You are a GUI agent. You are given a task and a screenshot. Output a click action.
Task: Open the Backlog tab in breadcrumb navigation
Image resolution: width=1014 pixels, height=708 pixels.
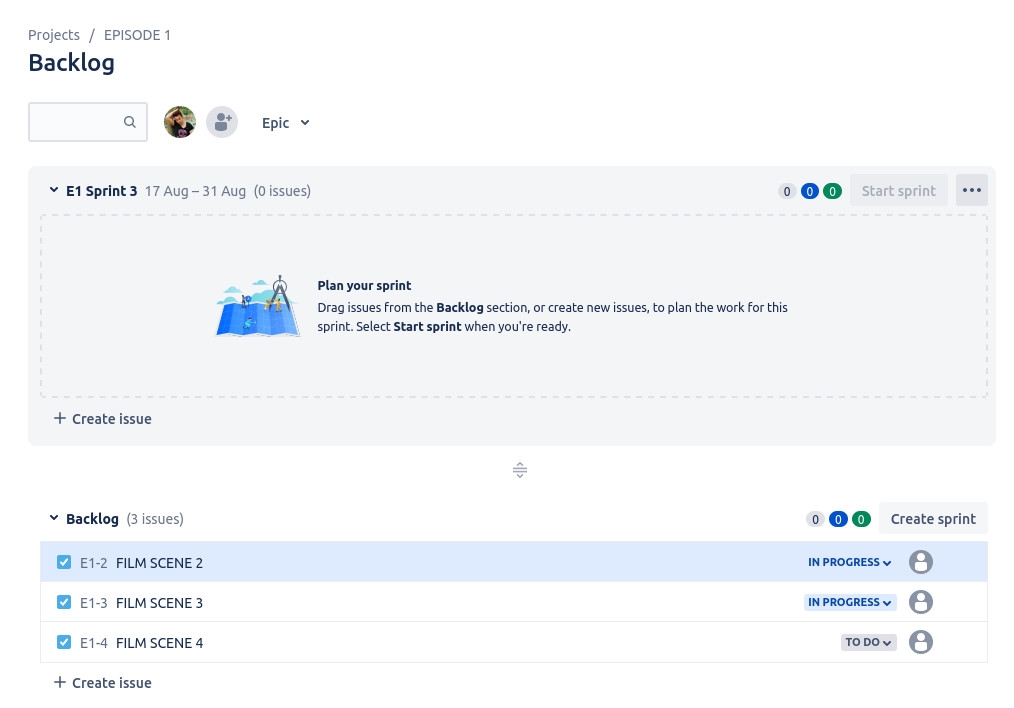click(x=71, y=62)
